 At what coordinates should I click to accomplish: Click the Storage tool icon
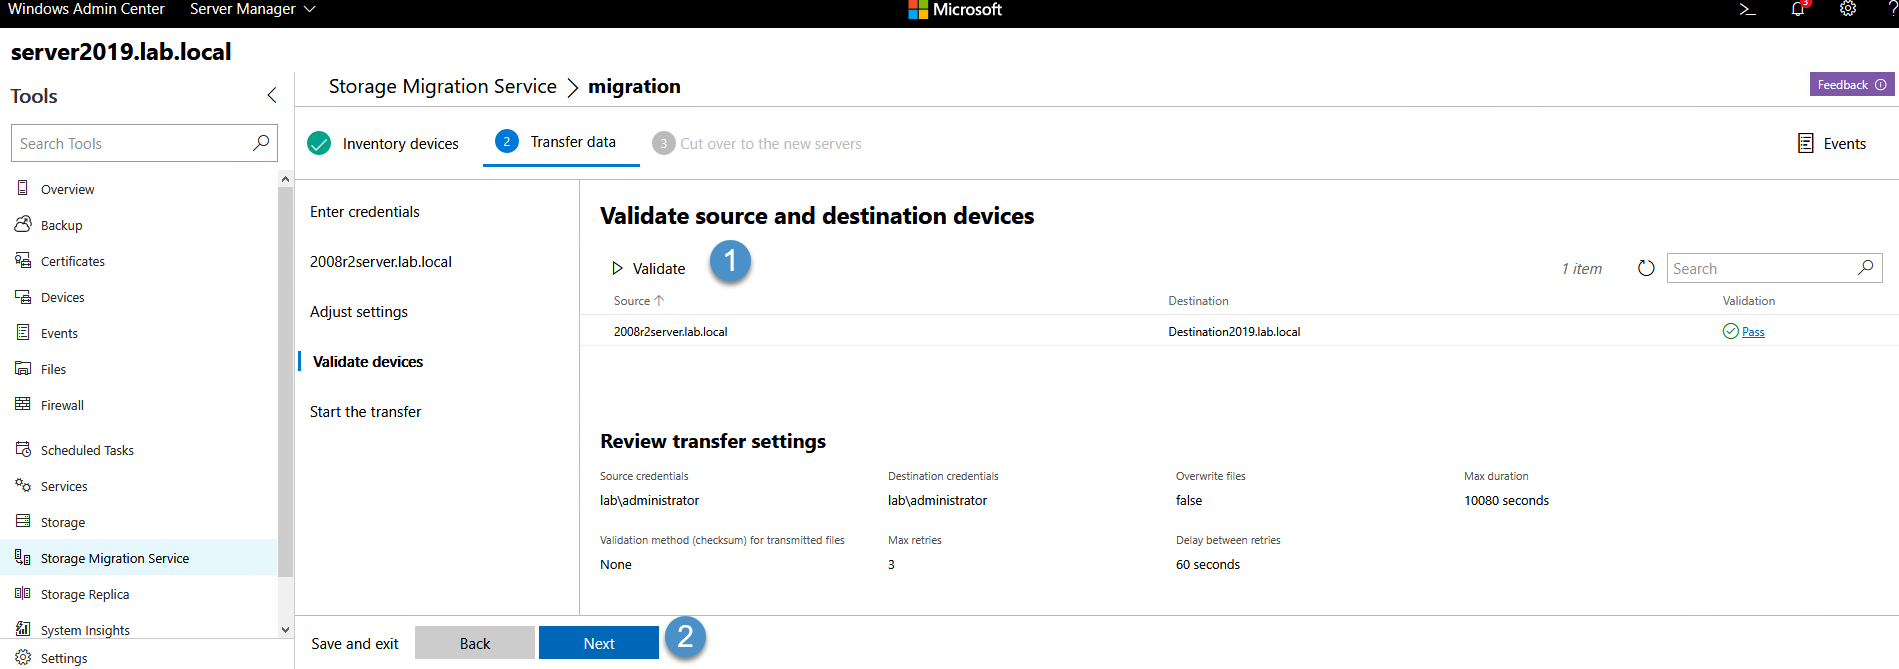point(23,521)
